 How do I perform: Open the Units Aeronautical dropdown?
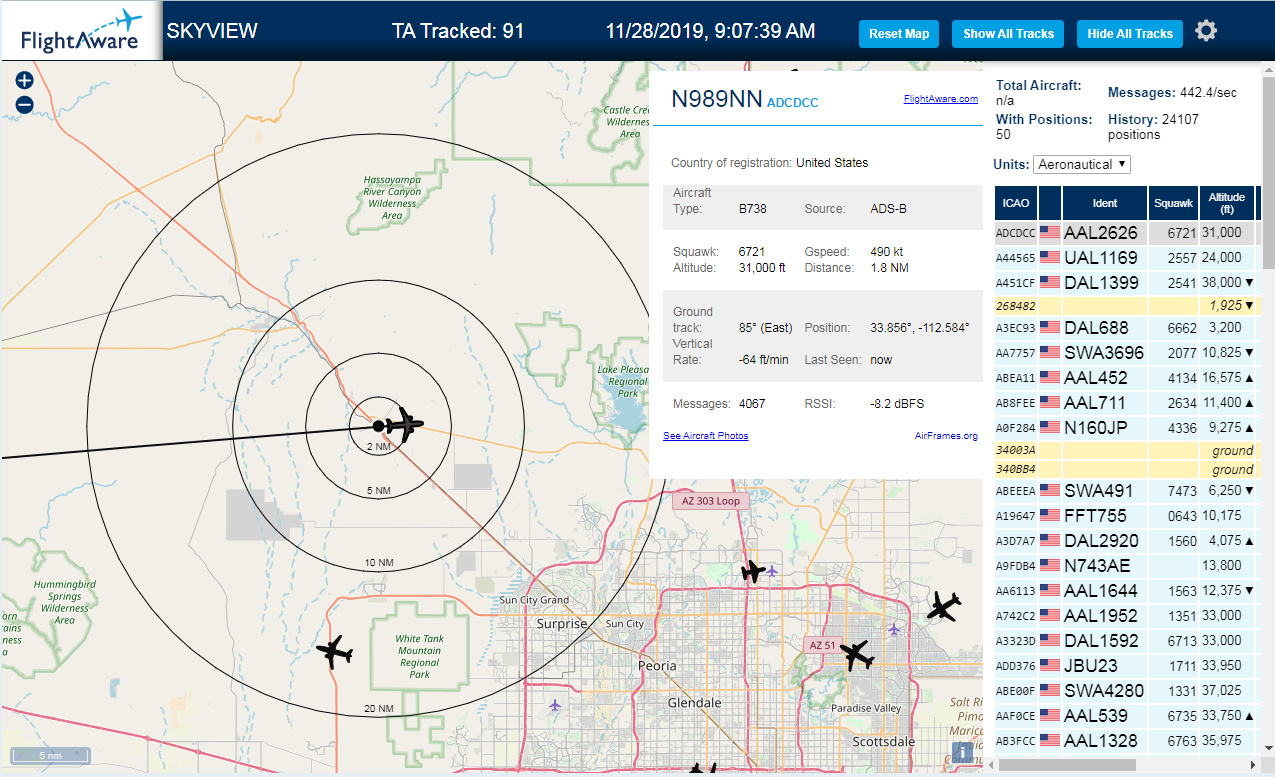pyautogui.click(x=1082, y=164)
